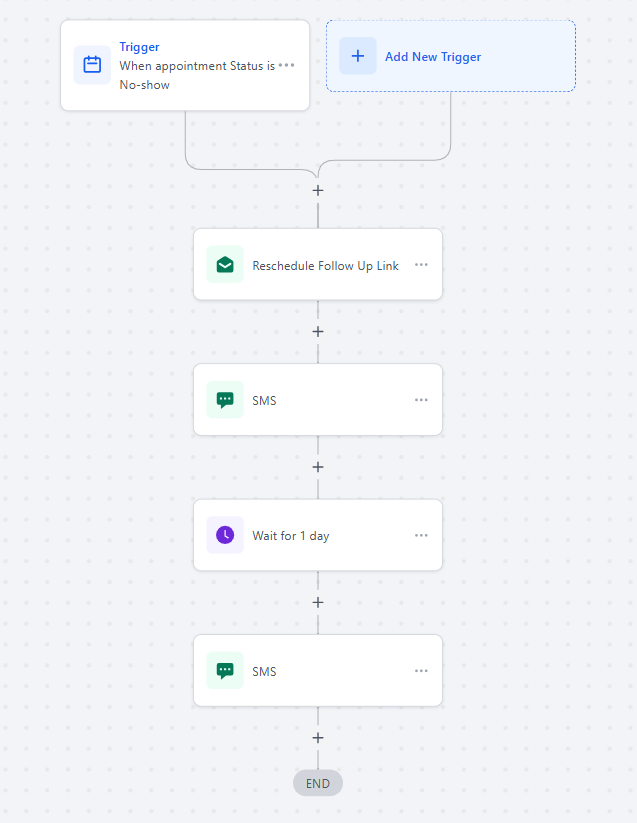Open the Trigger card's three-dot menu
This screenshot has width=637, height=823.
(286, 66)
